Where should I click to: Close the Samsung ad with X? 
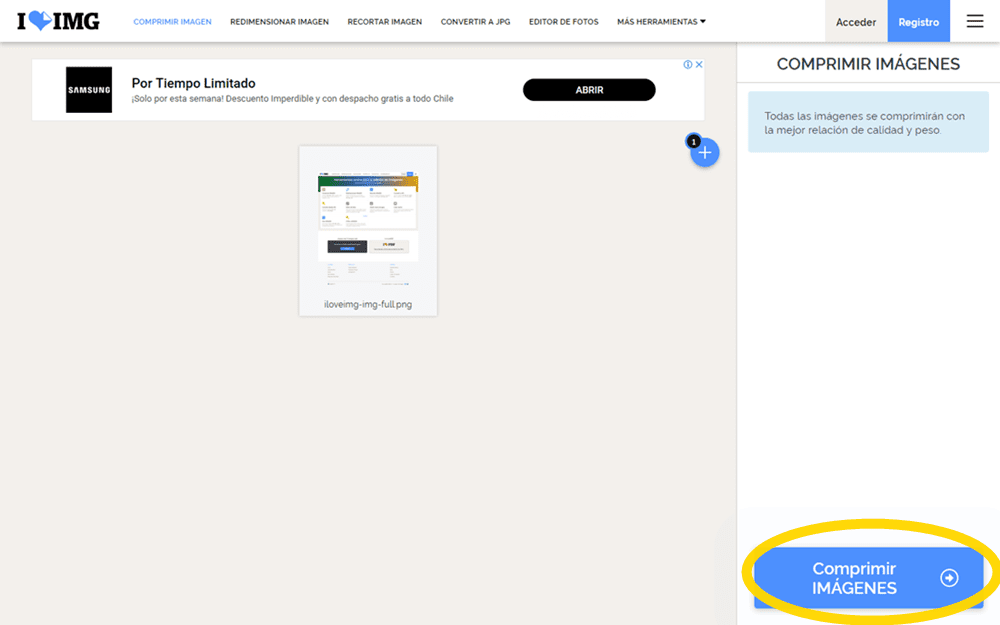pyautogui.click(x=699, y=65)
